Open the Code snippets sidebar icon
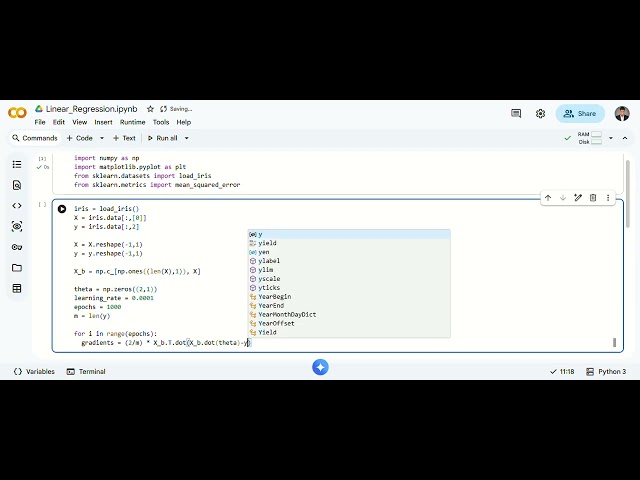Screen dimensions: 640x480 [x=17, y=206]
